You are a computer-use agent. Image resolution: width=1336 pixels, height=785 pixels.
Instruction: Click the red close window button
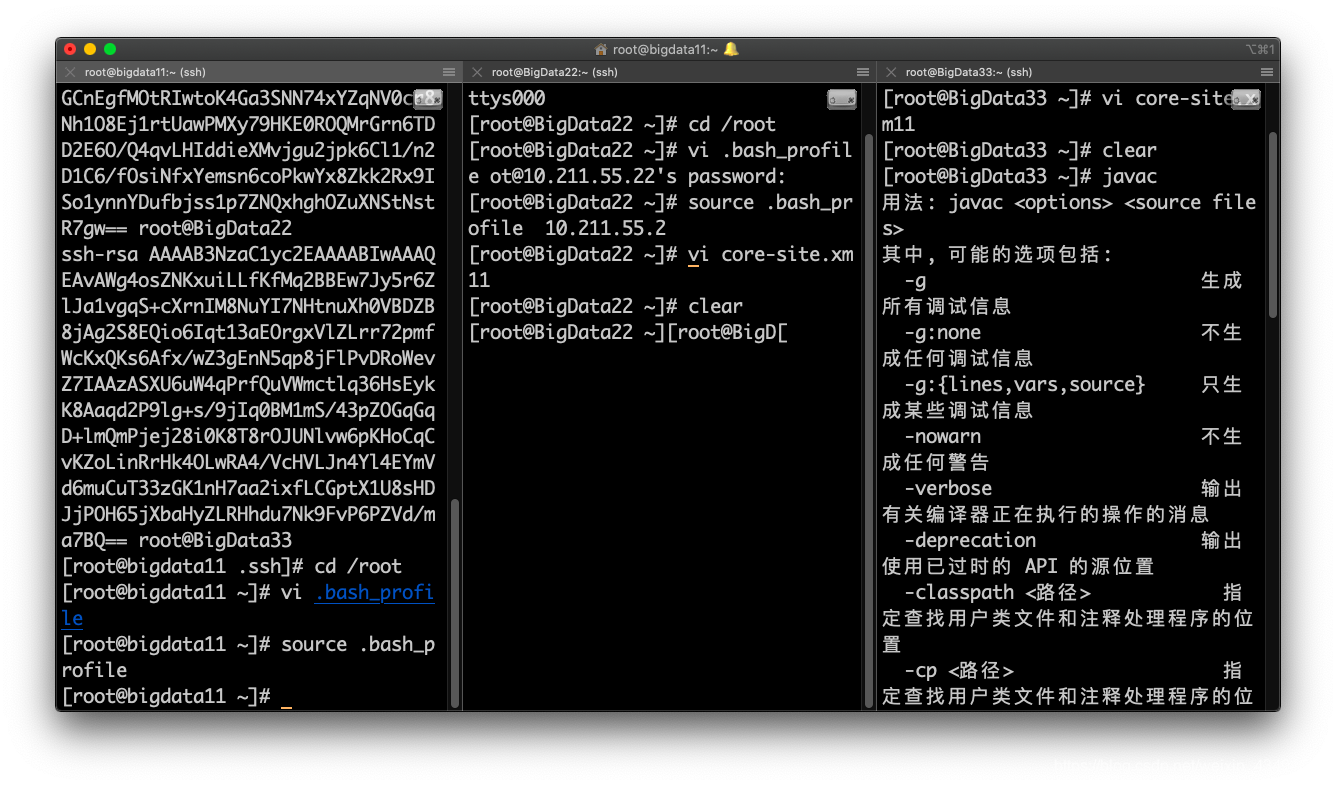(x=70, y=49)
